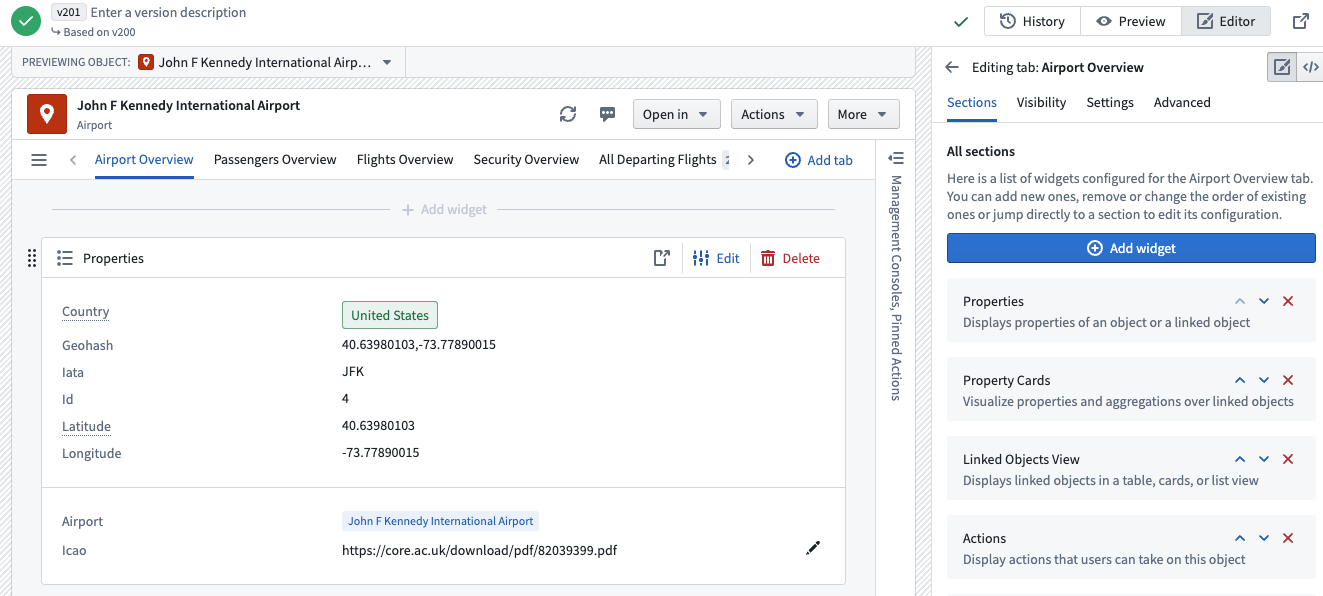Remove the Linked Objects View section
The height and width of the screenshot is (596, 1323).
tap(1288, 459)
